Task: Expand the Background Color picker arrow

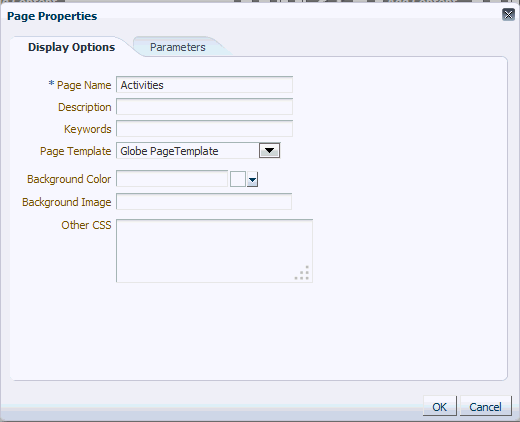Action: pyautogui.click(x=252, y=180)
